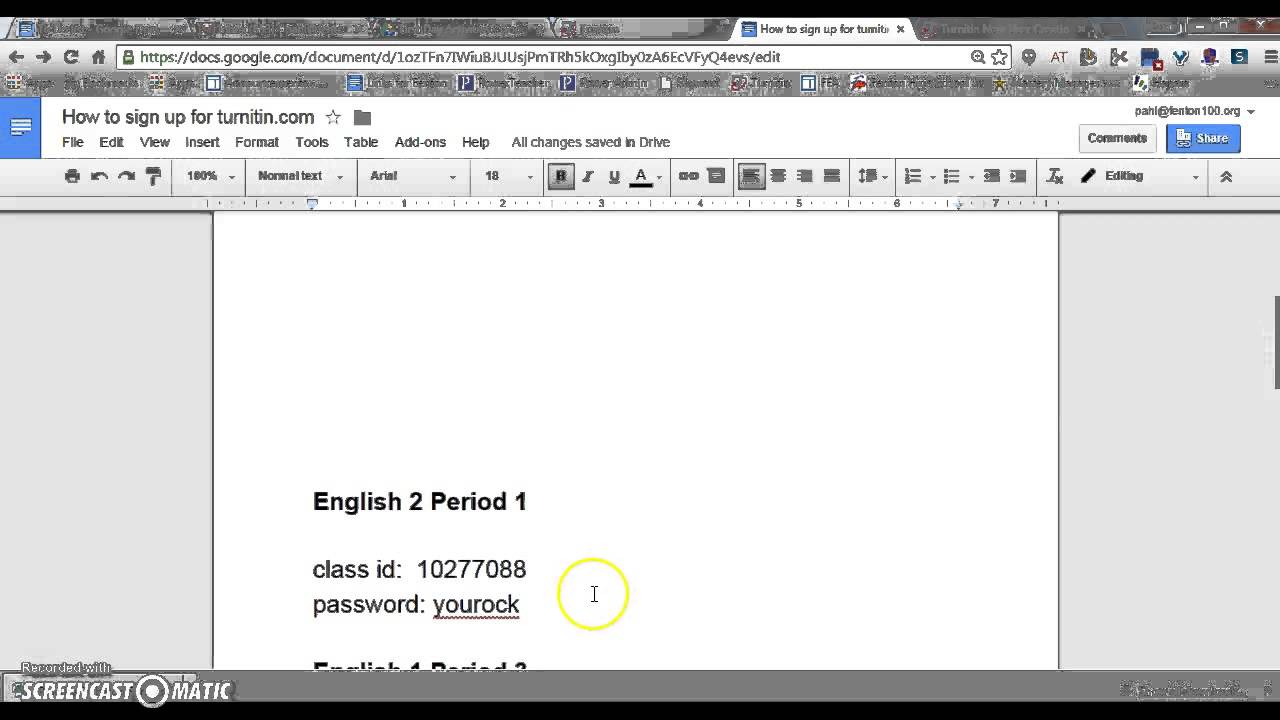Center align the text
Screen dimensions: 1280x720
click(777, 176)
